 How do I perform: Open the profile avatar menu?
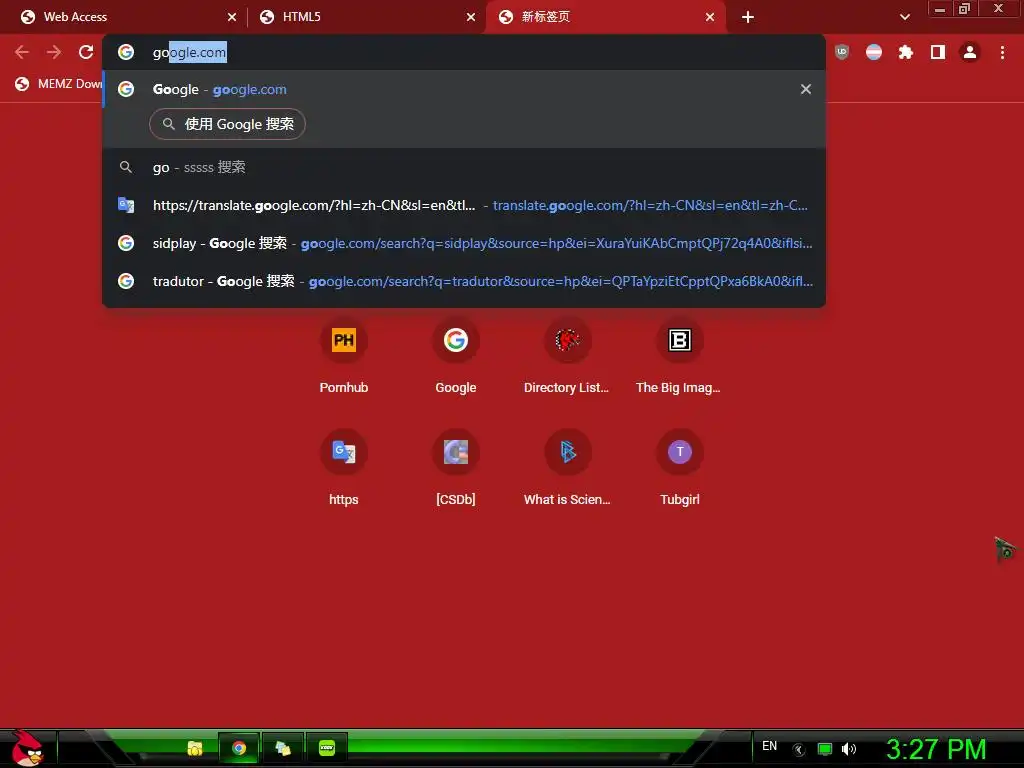pos(970,52)
